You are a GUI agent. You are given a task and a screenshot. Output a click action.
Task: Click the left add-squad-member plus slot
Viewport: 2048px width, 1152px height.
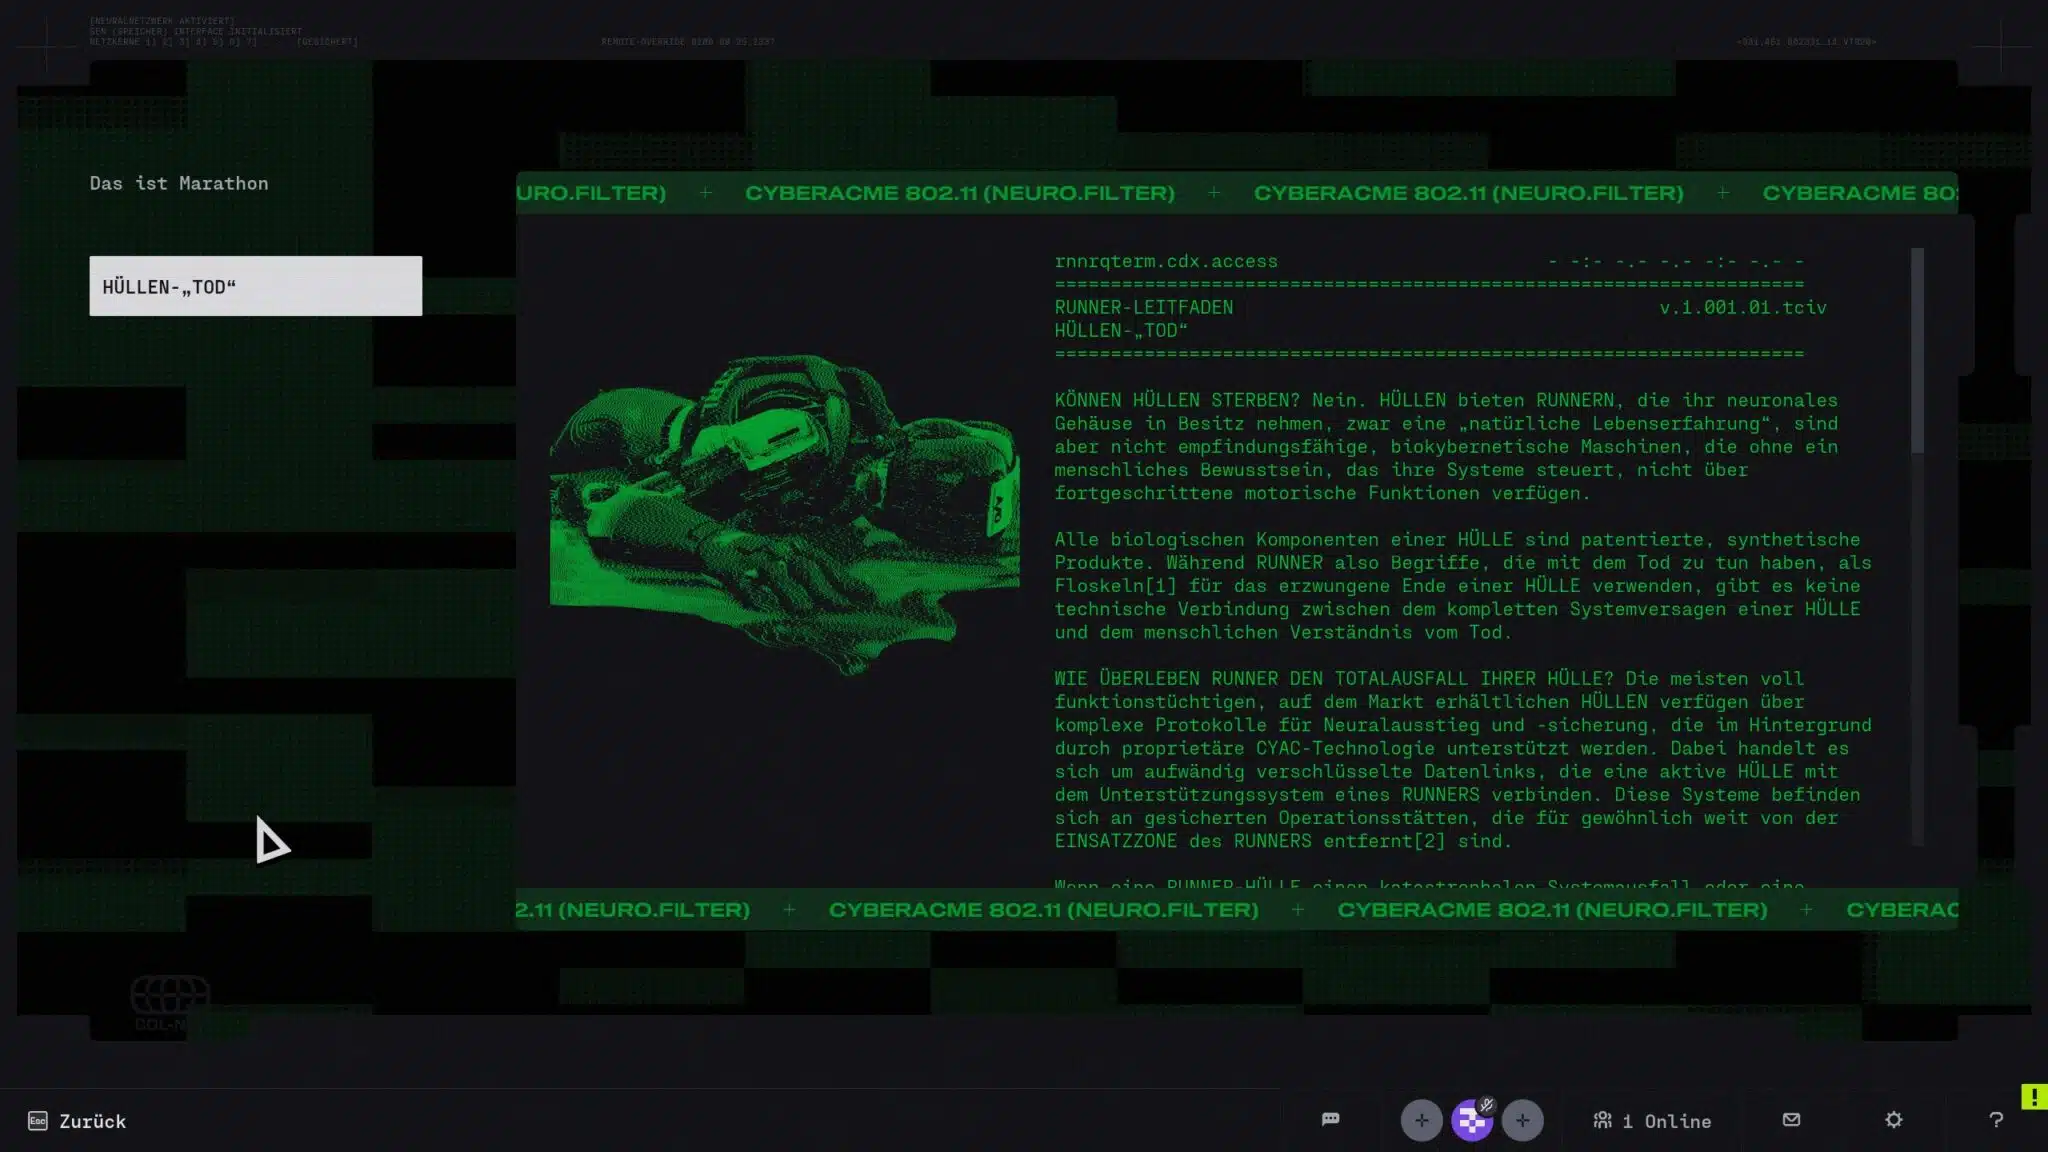[x=1421, y=1120]
